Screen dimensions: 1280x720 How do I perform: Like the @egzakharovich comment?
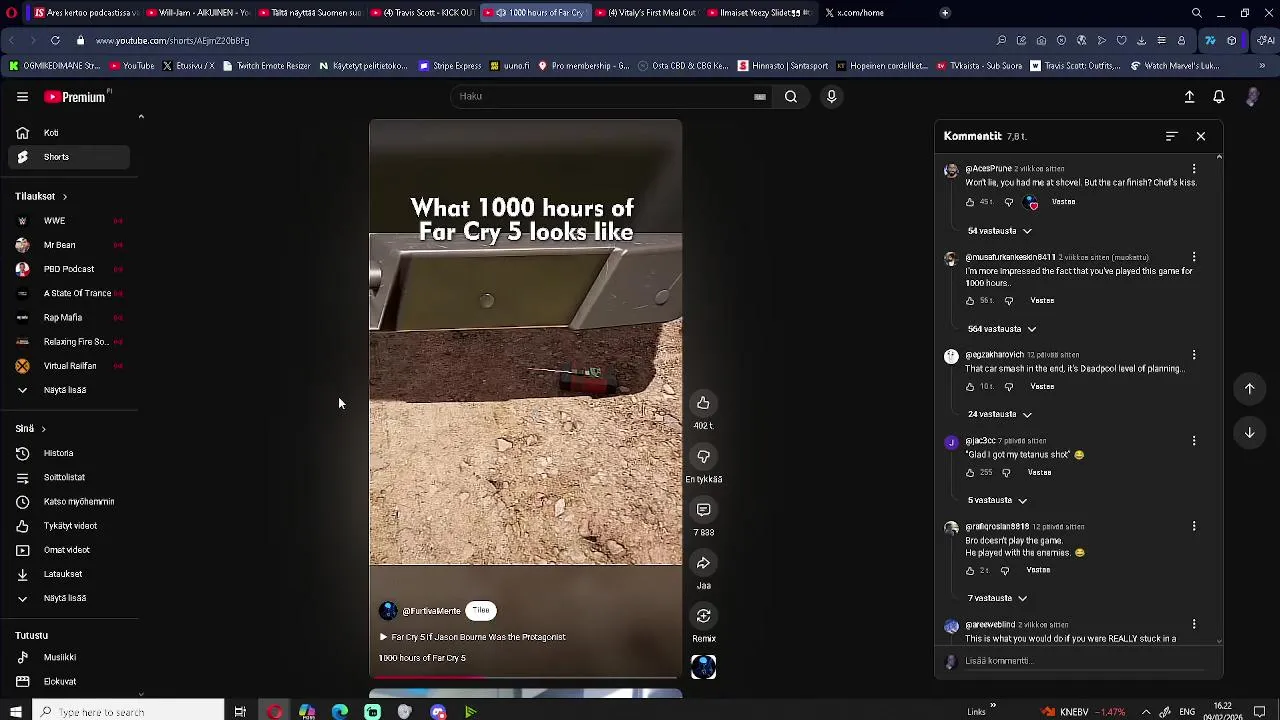(970, 387)
